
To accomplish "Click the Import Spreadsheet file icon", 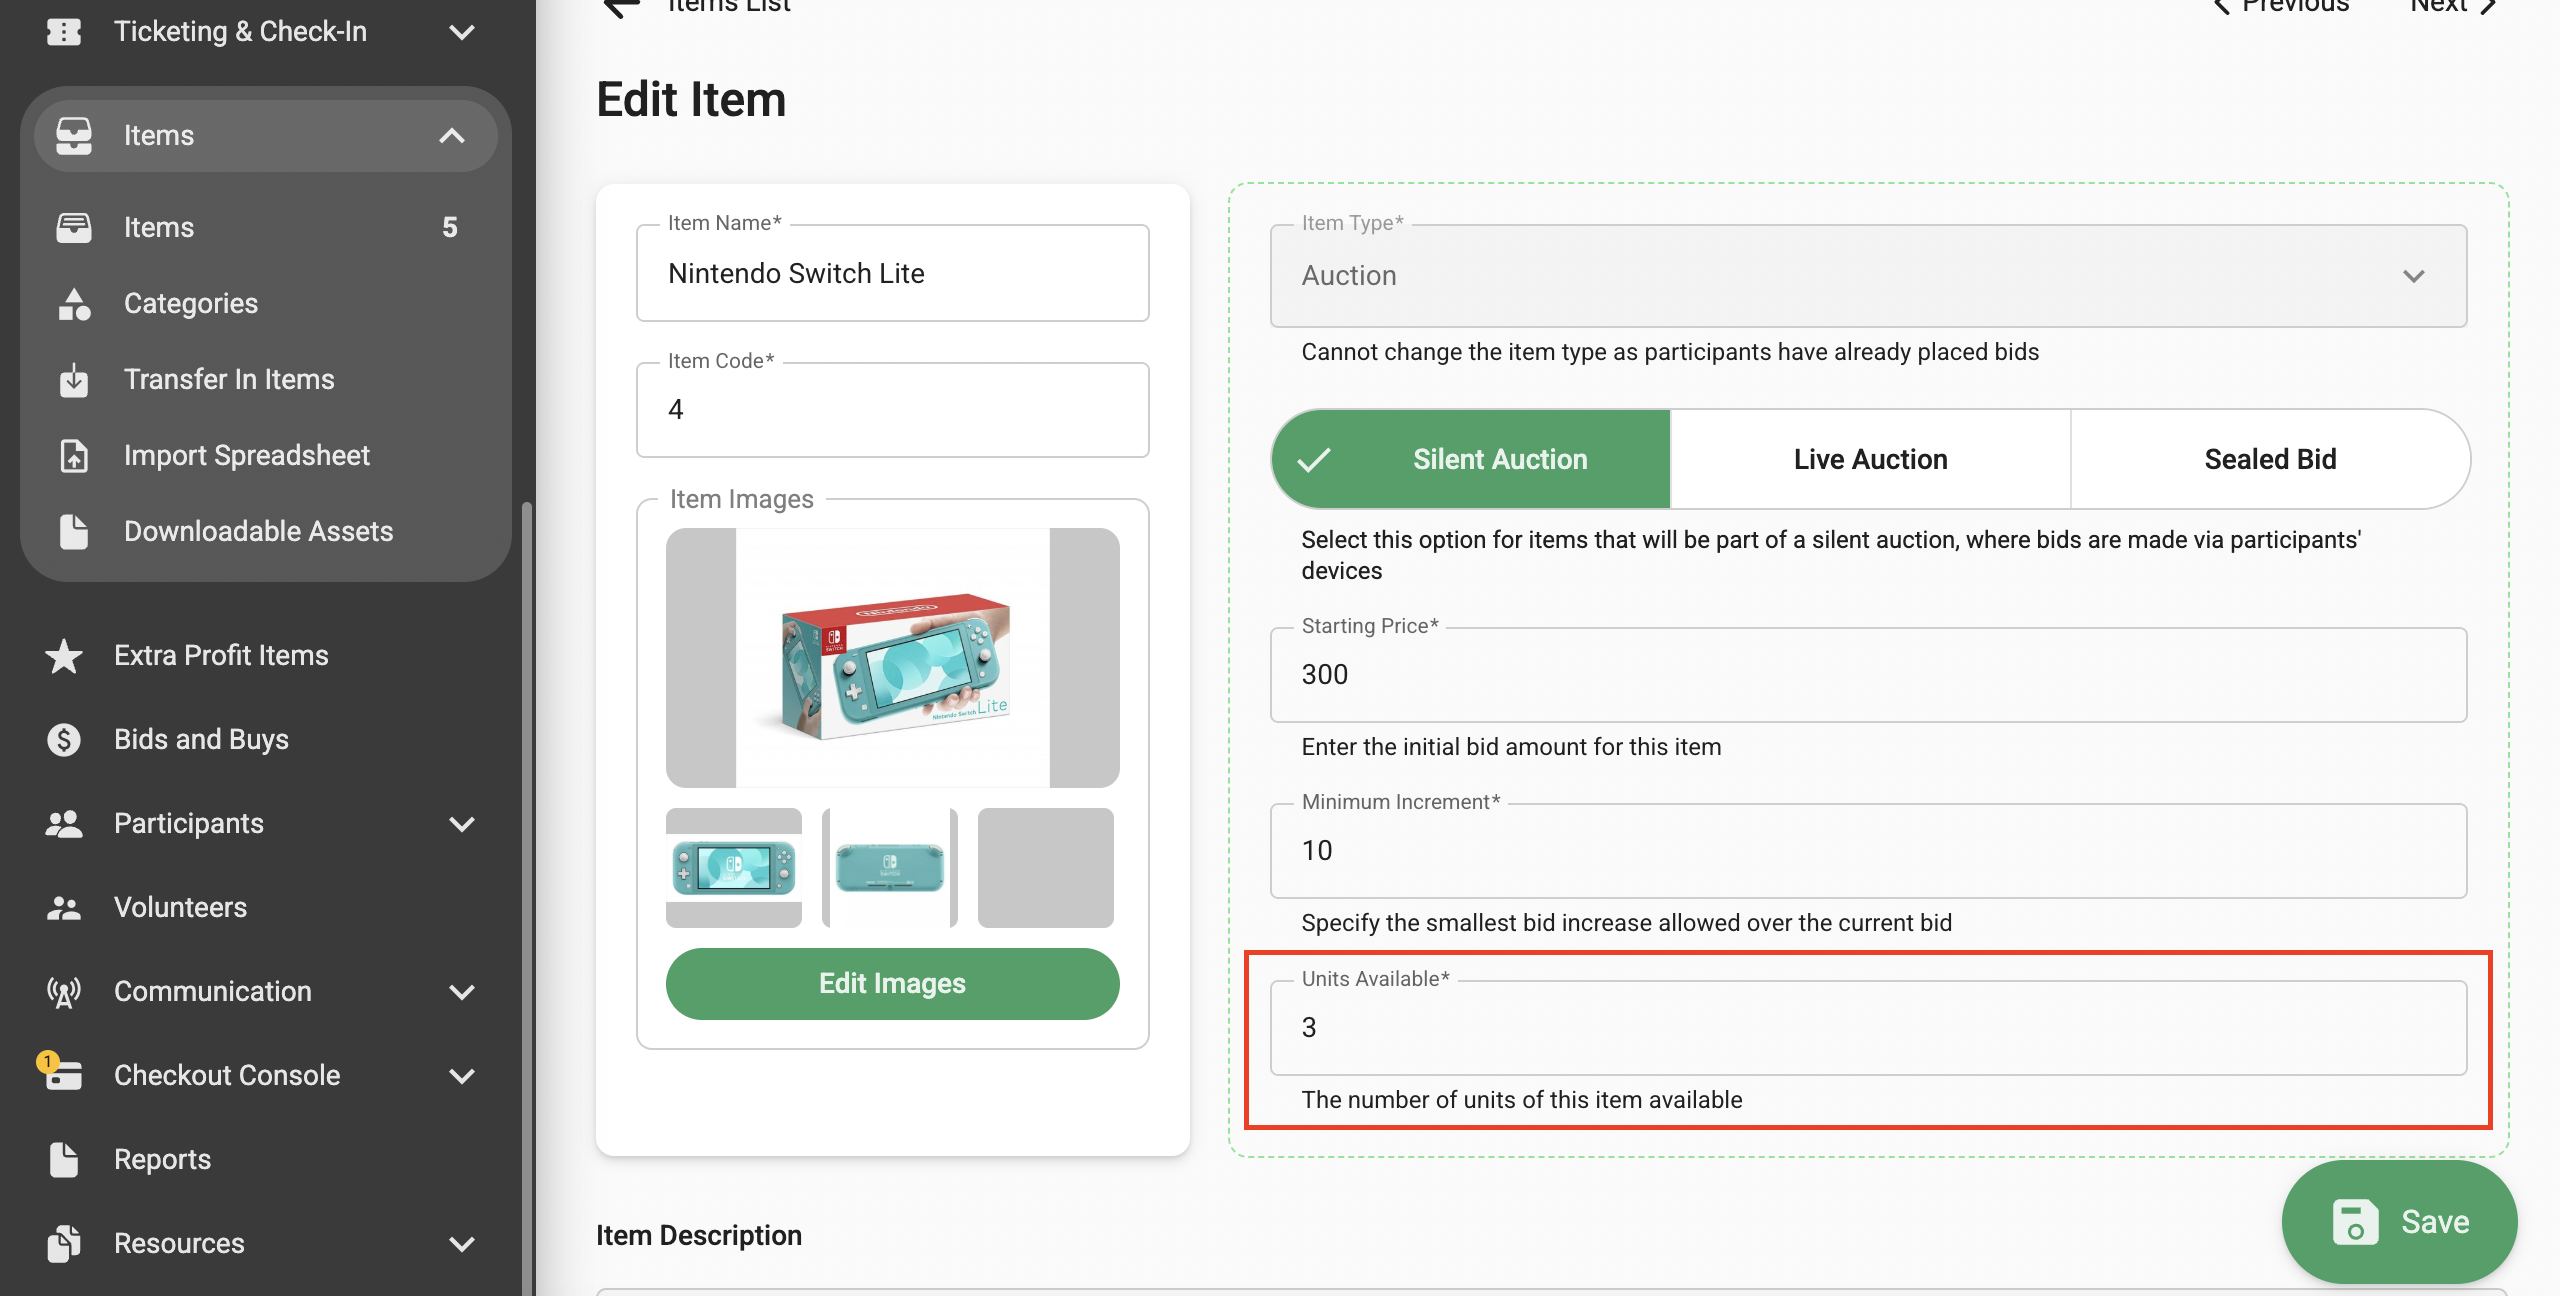I will [74, 456].
